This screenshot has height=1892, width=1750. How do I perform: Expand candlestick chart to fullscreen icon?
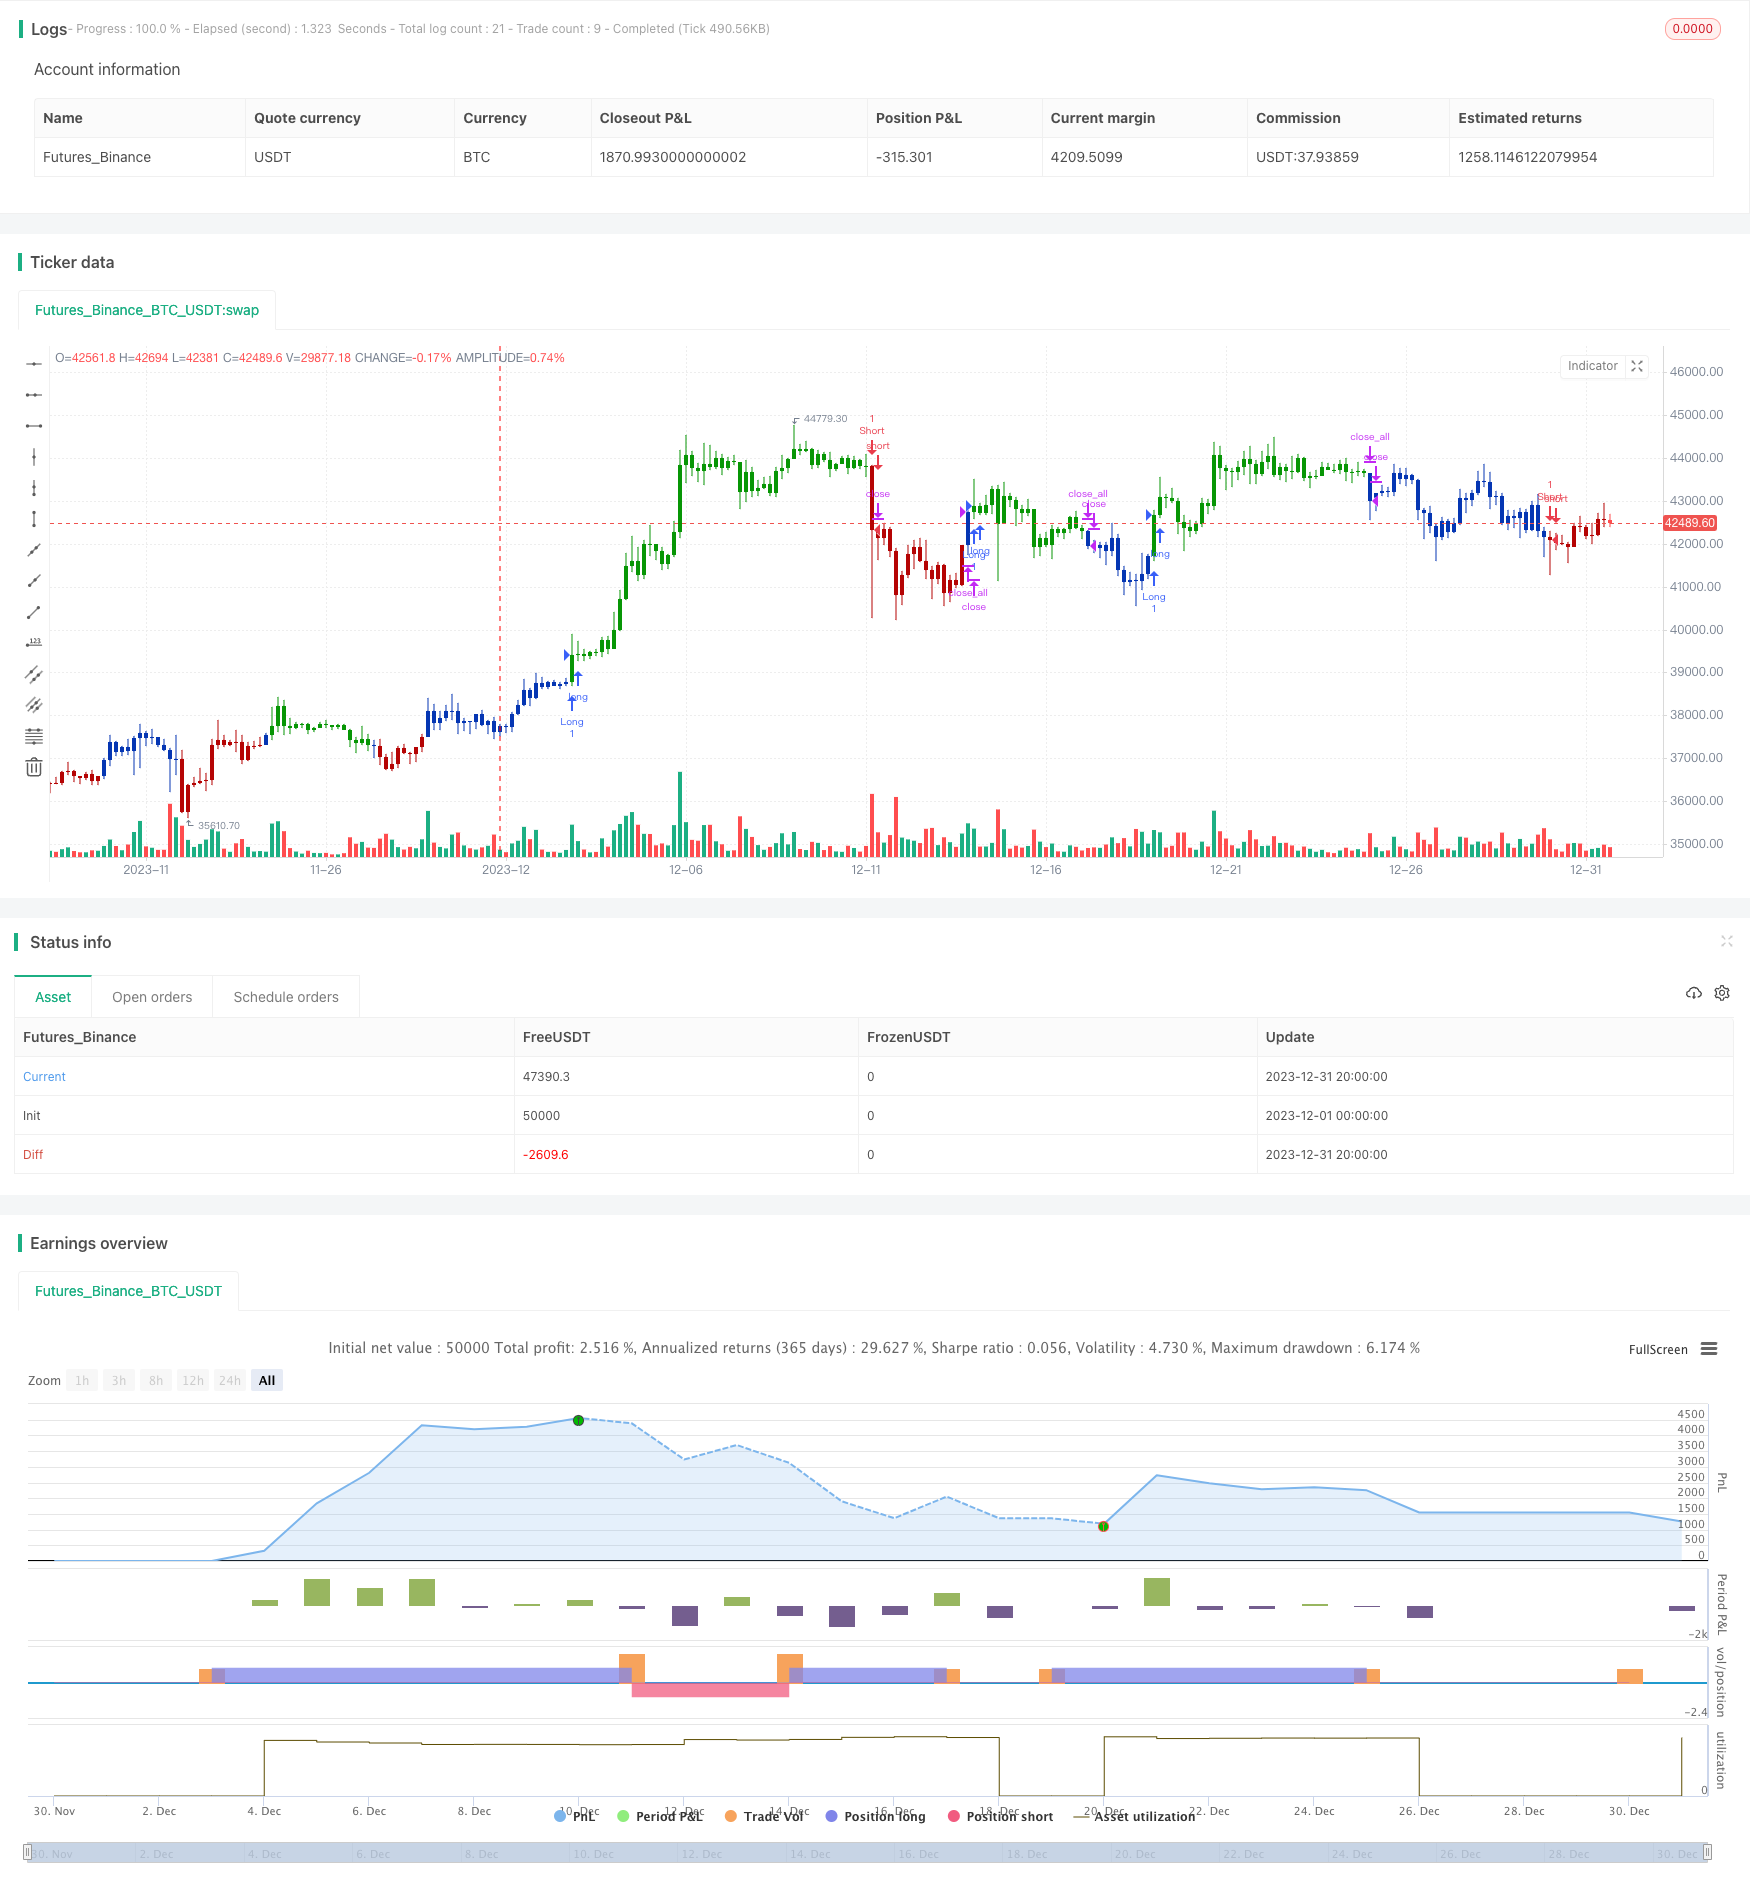[x=1637, y=366]
